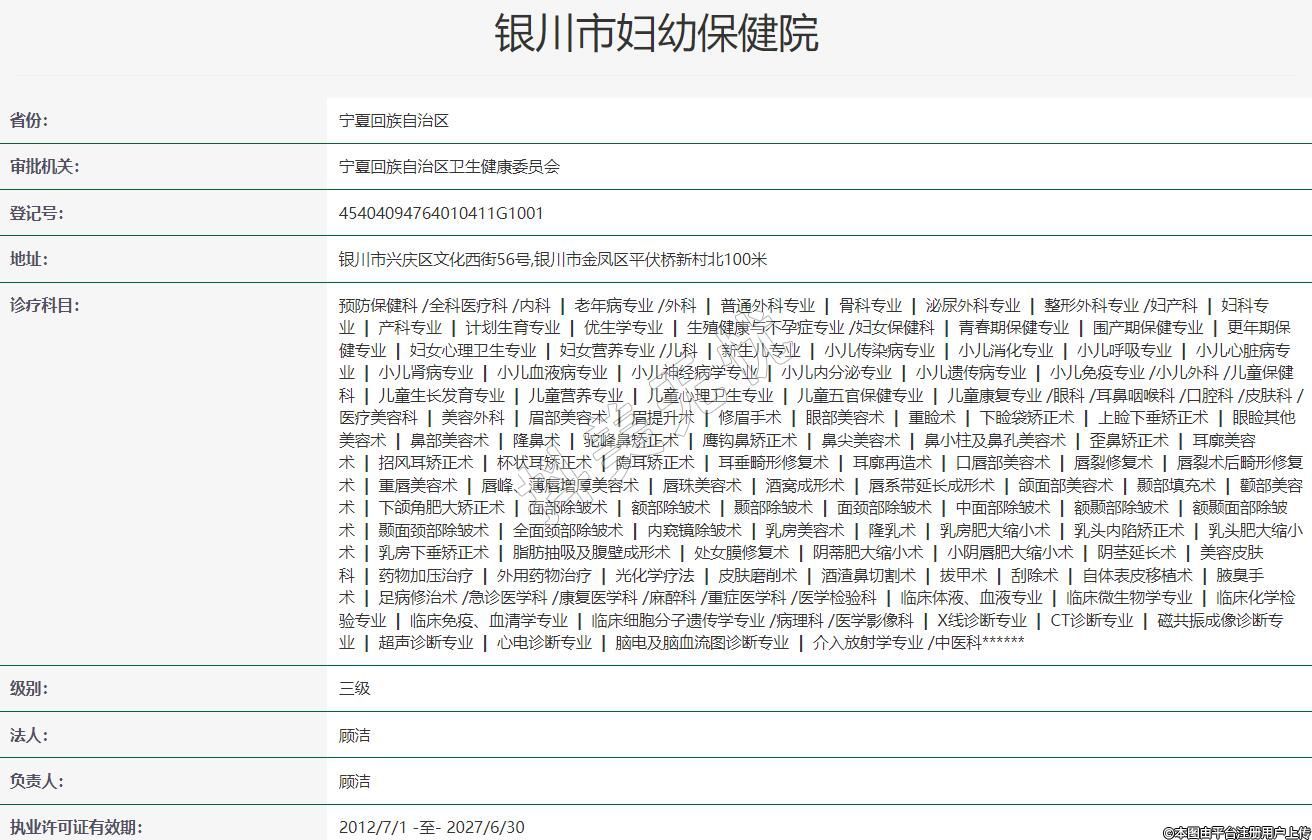This screenshot has height=840, width=1312.
Task: Click the province value 宁夏回族自治区
Action: point(394,121)
